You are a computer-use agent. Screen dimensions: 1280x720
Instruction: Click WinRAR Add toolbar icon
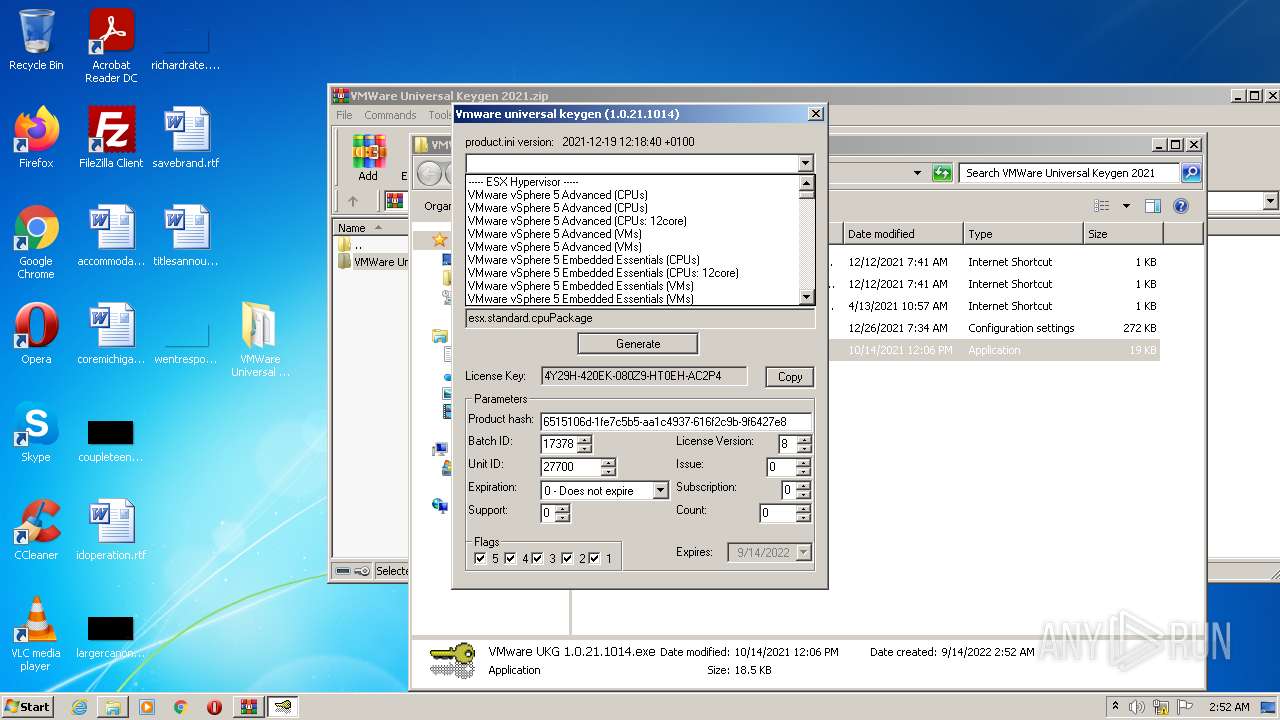(x=368, y=158)
